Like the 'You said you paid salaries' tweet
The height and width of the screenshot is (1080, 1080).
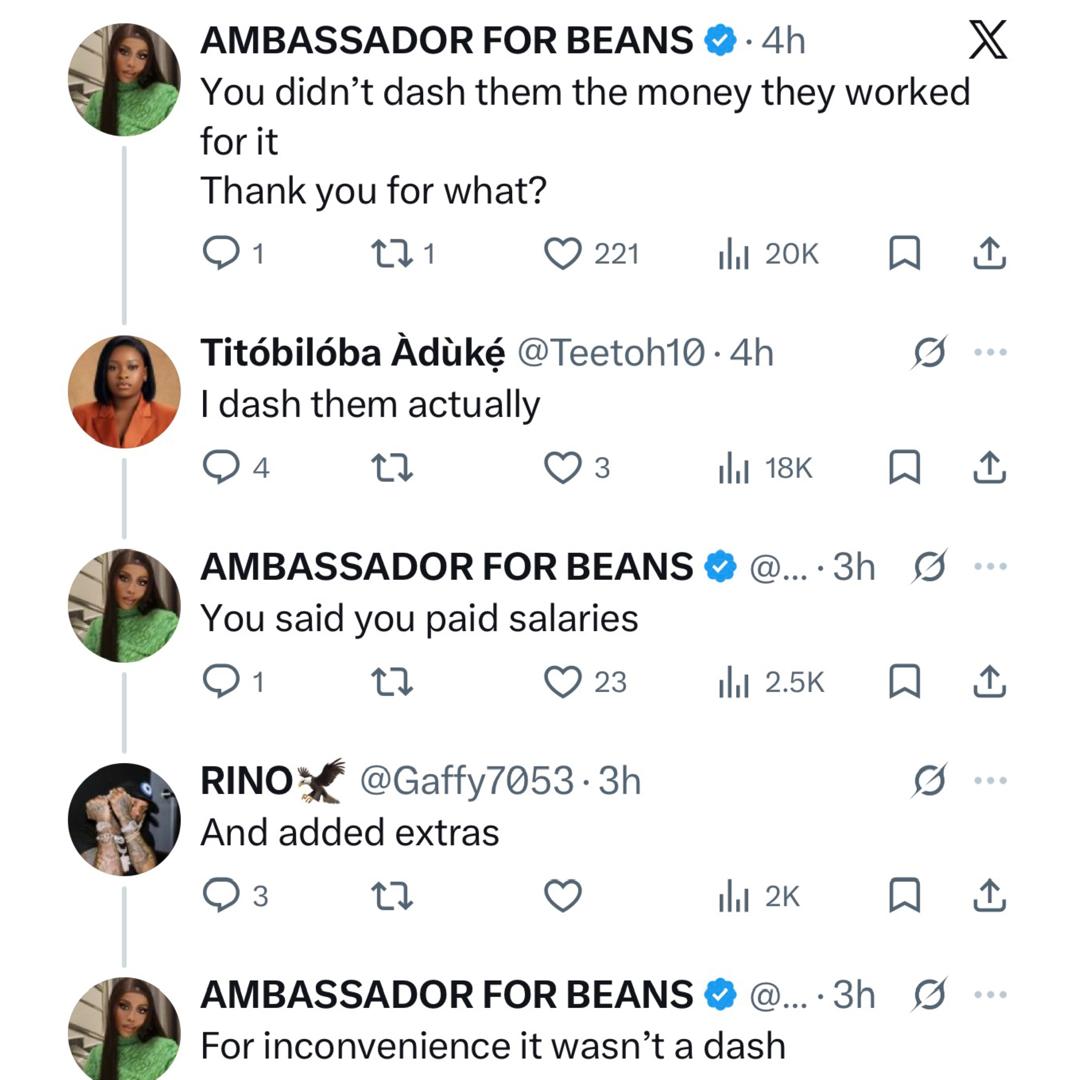[x=565, y=681]
